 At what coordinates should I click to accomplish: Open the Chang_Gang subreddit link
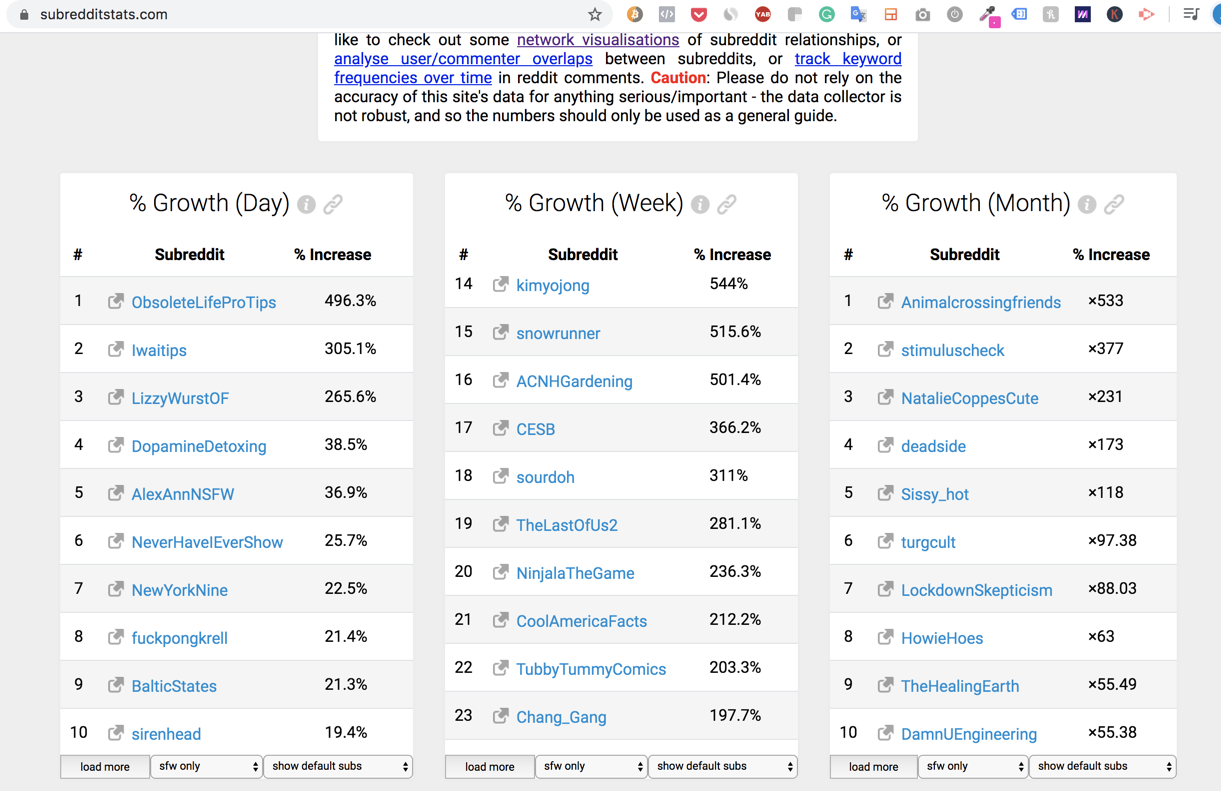[561, 717]
